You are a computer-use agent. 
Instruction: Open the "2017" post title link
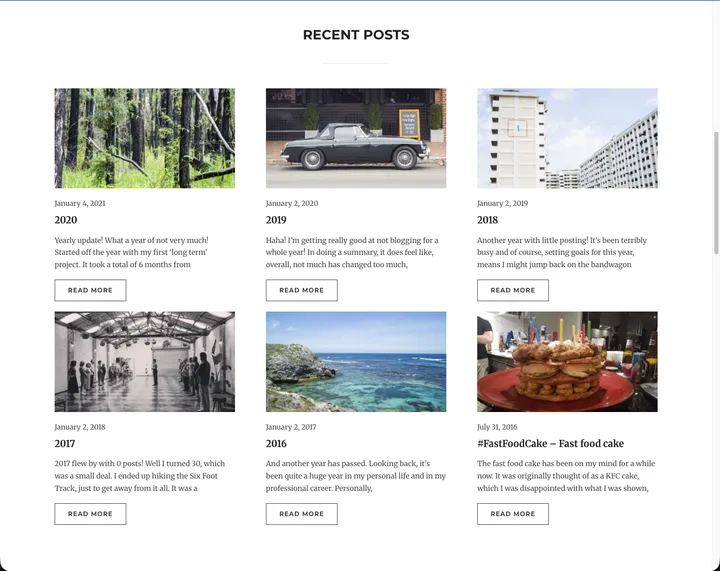pos(65,444)
